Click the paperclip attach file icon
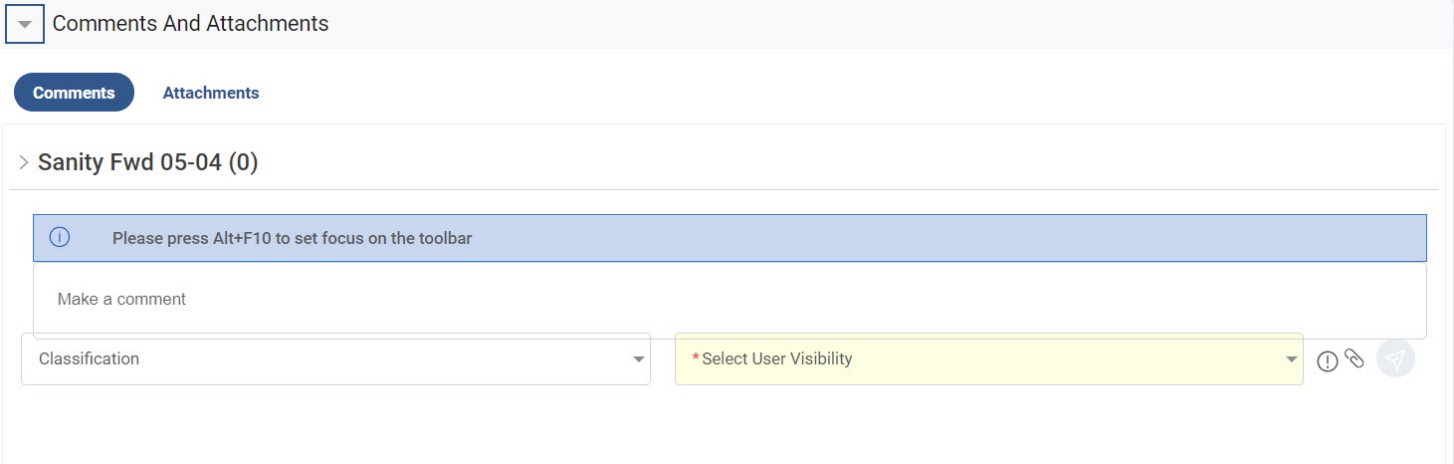1454x464 pixels. [1354, 358]
